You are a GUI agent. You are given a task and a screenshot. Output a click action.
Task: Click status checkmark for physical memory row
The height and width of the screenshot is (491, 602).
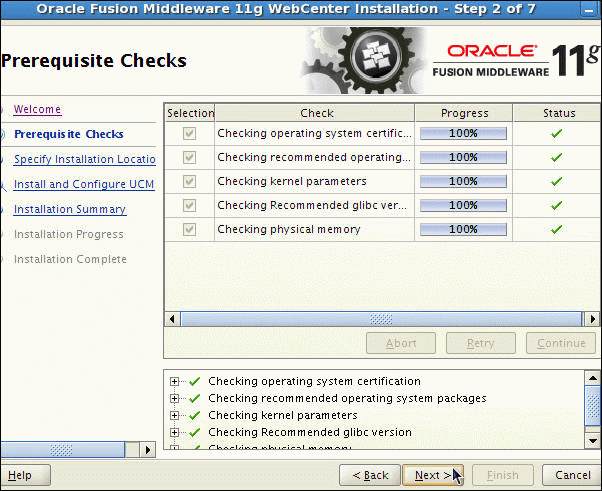[x=556, y=229]
